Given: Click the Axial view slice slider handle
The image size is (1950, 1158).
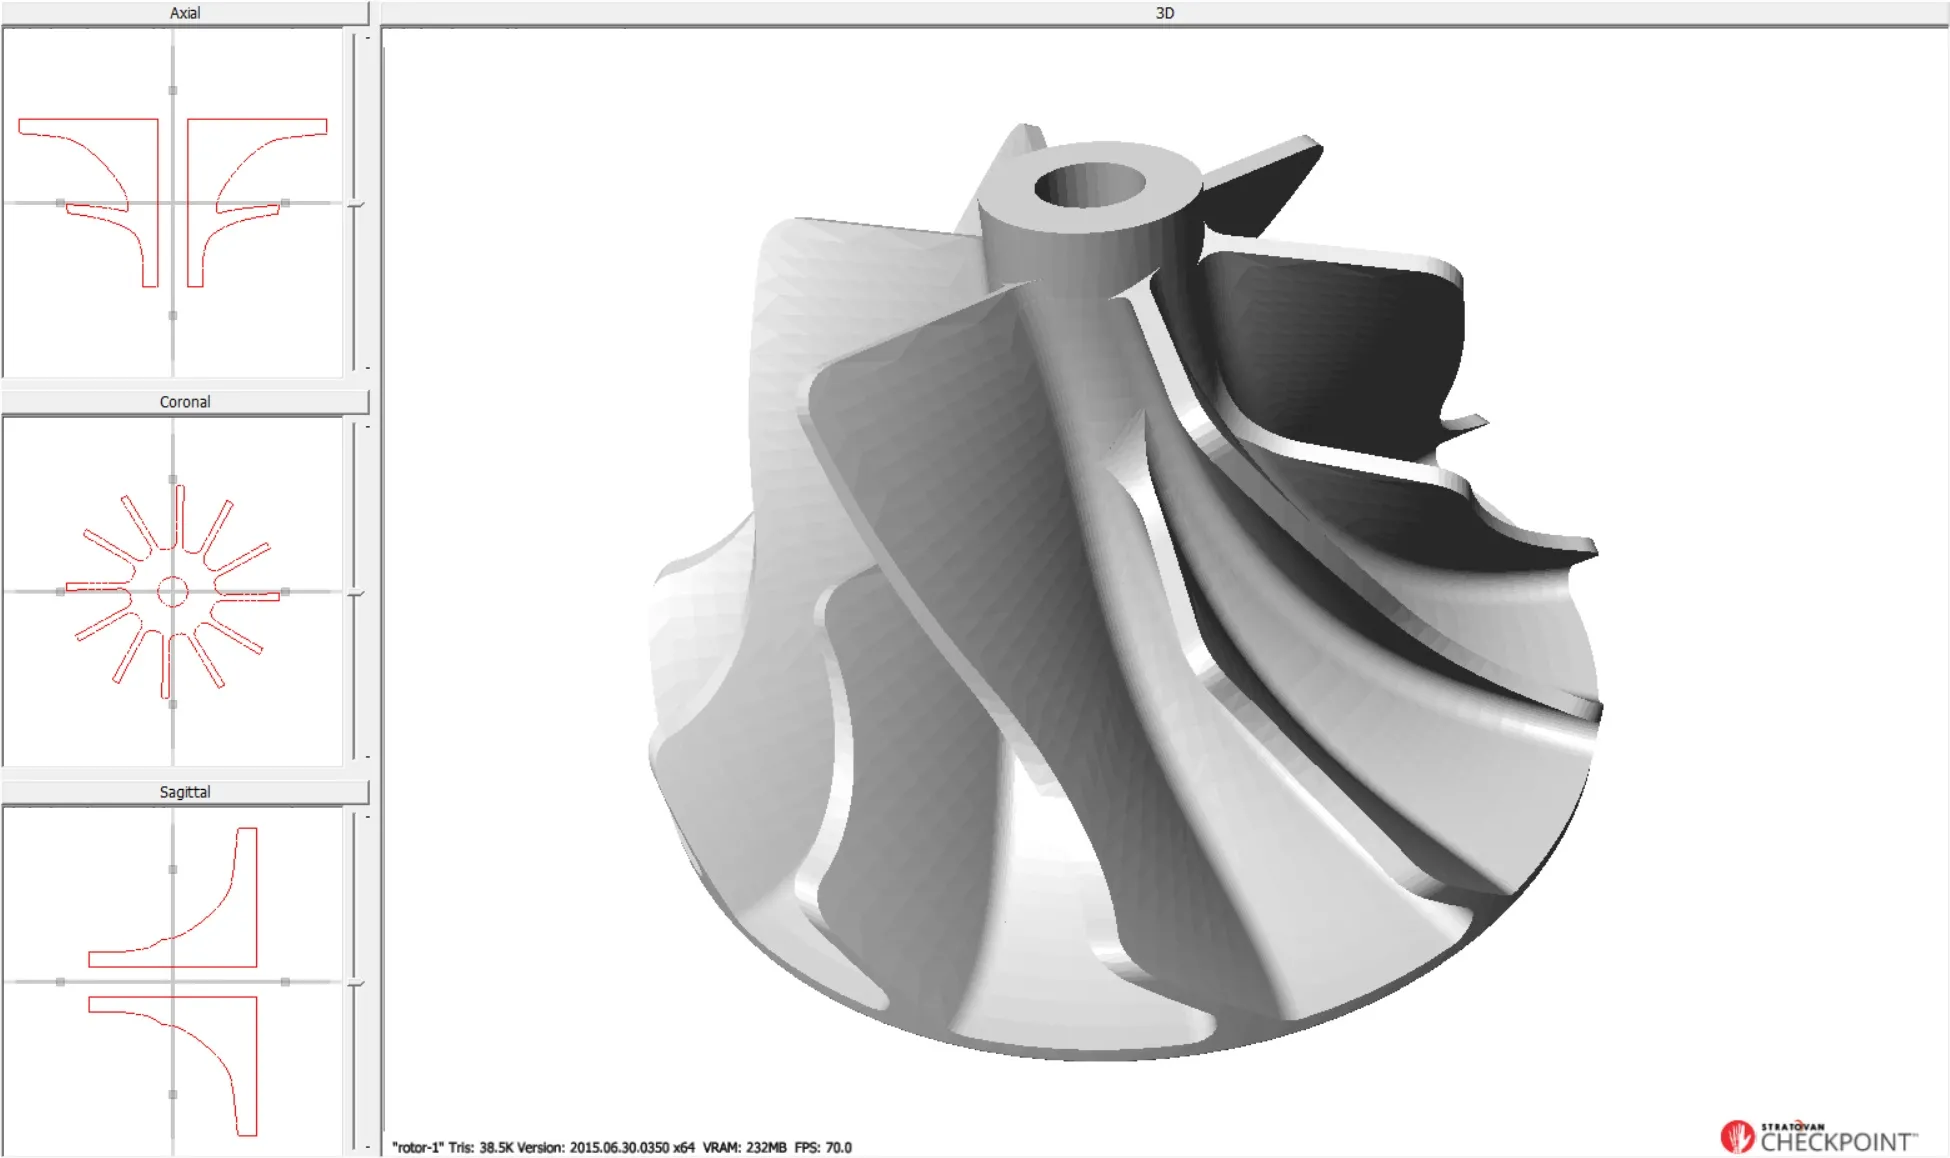Looking at the screenshot, I should click(x=356, y=204).
